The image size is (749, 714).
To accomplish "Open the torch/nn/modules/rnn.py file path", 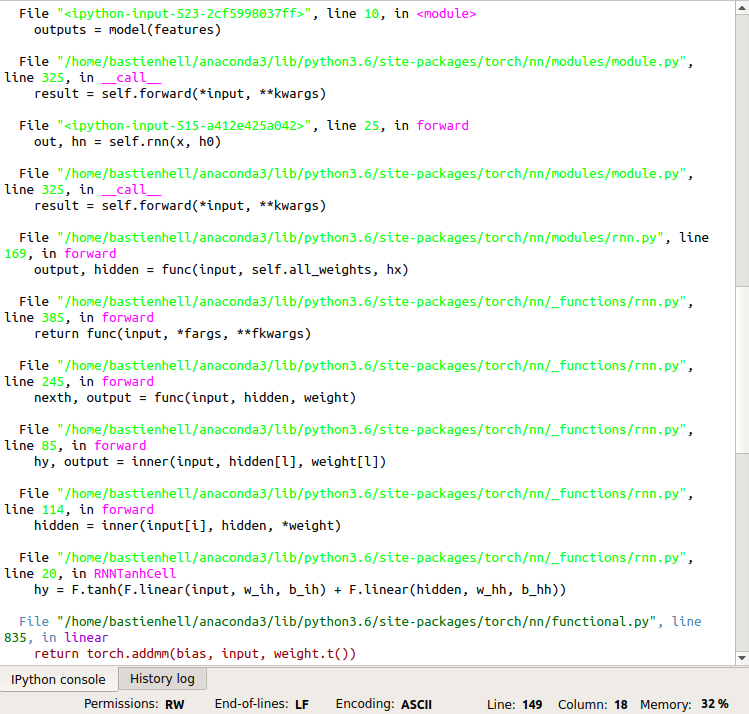I will point(362,238).
